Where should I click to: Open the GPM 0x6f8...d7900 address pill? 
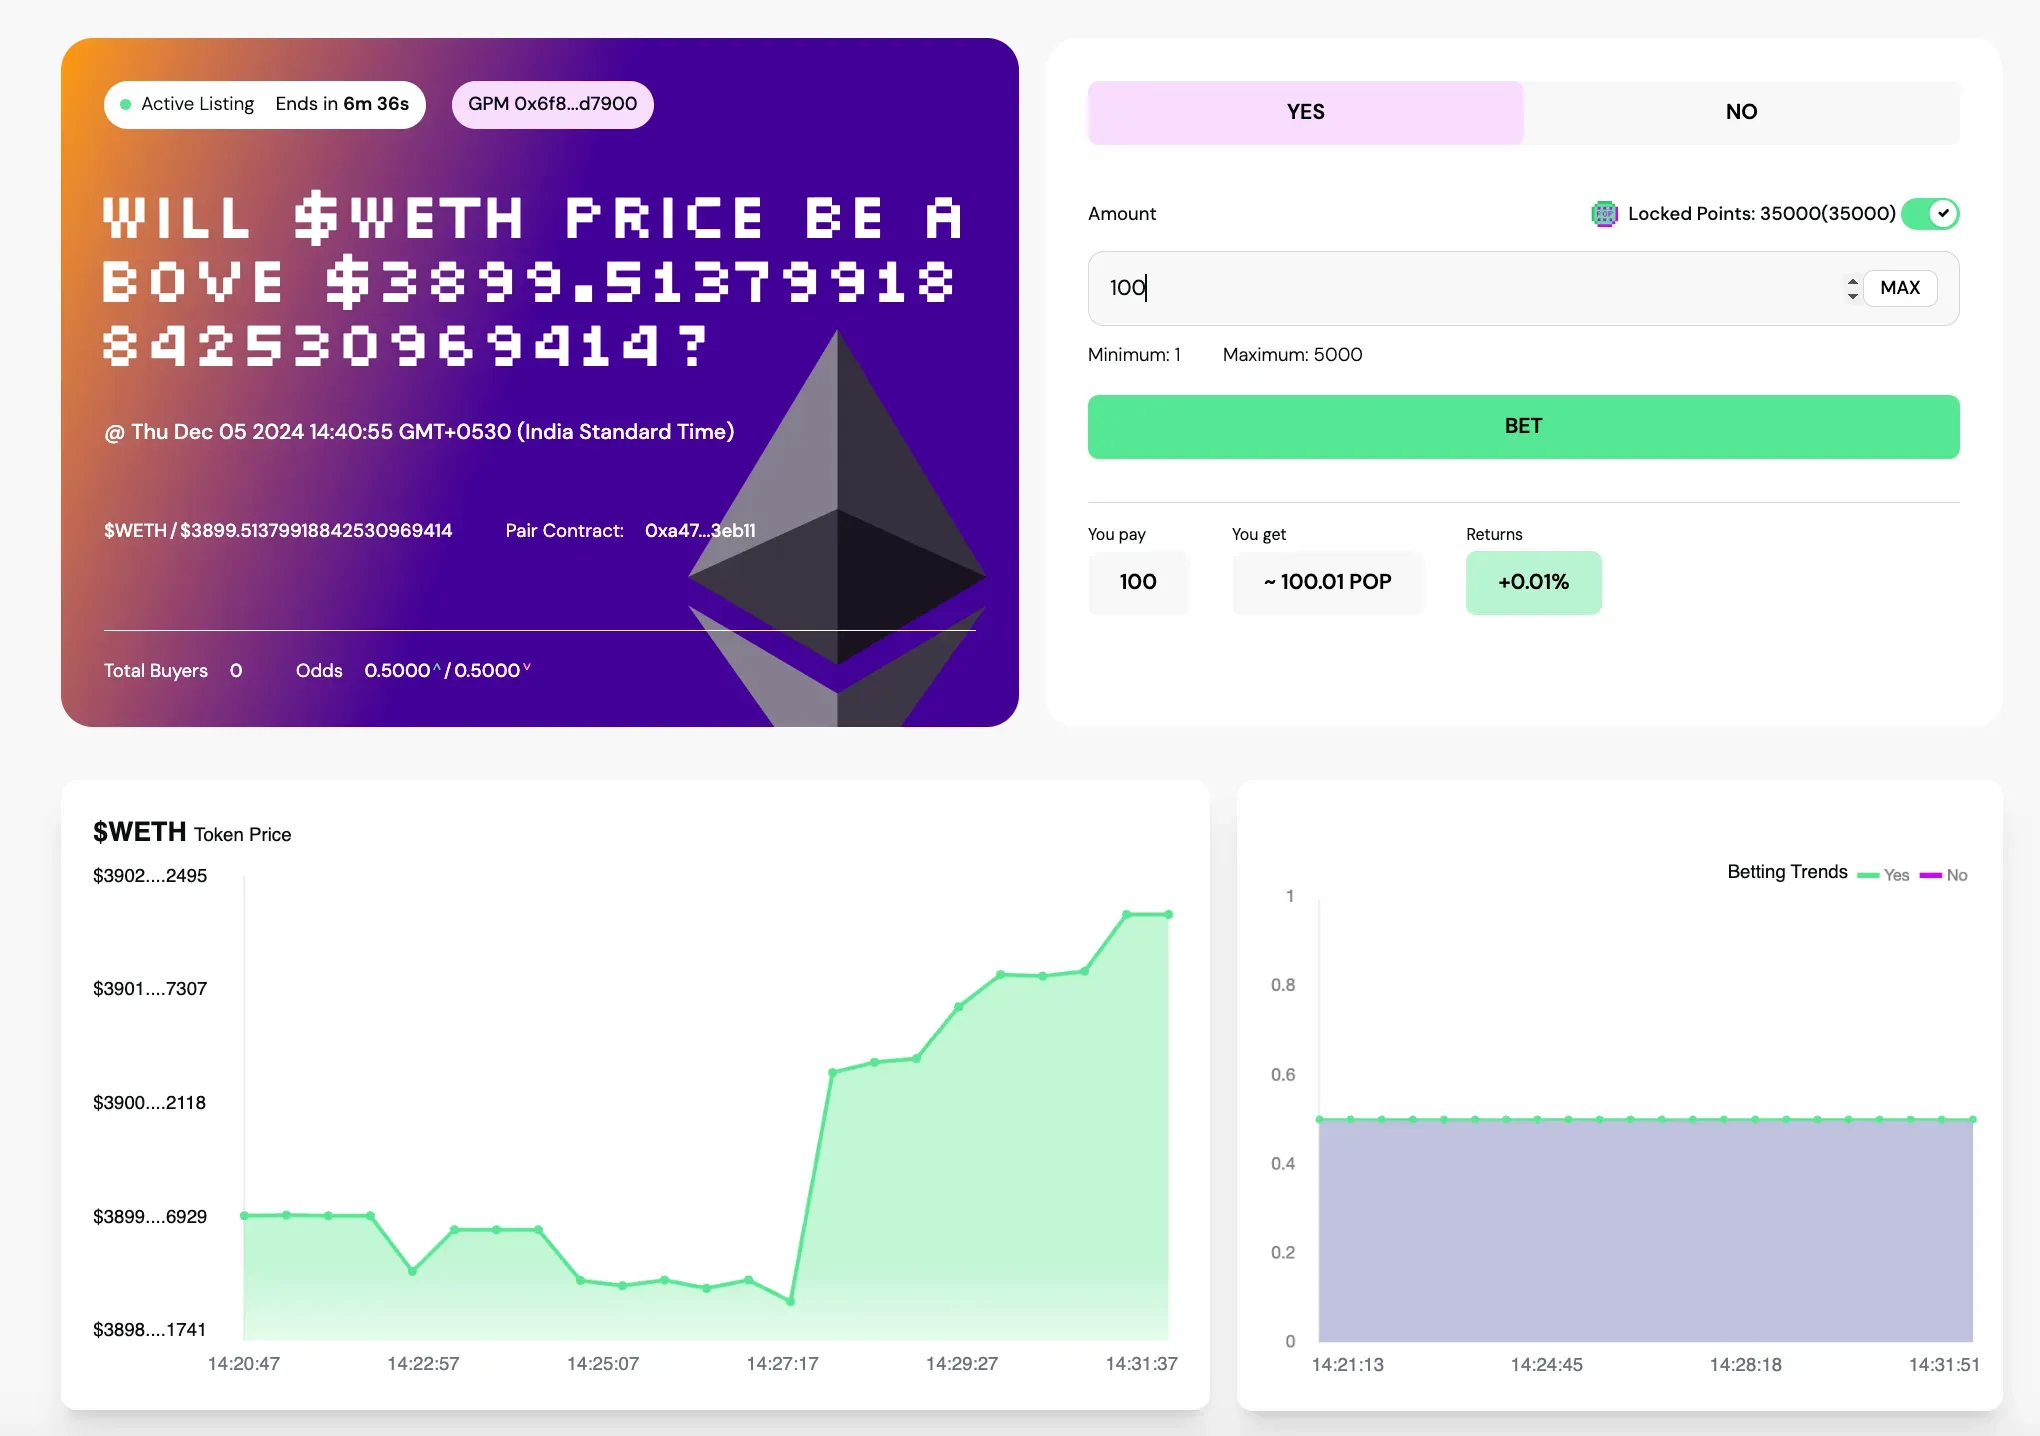[x=552, y=104]
